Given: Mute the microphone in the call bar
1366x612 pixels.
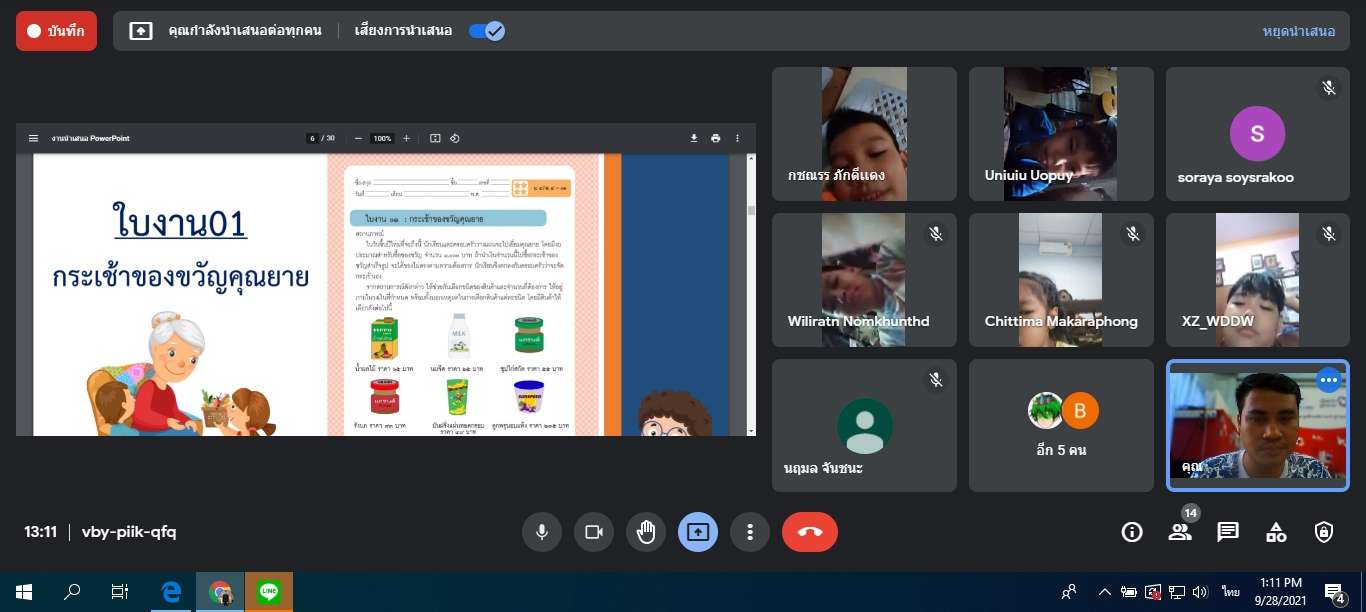Looking at the screenshot, I should (542, 532).
